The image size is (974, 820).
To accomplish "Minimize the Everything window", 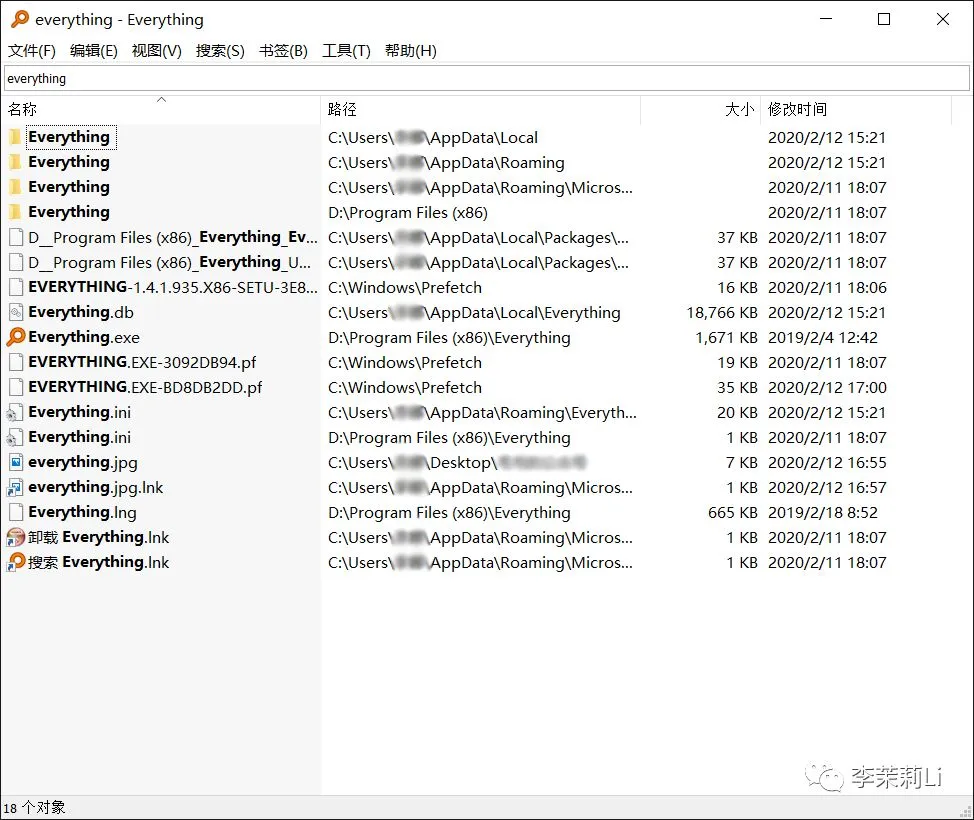I will 826,19.
